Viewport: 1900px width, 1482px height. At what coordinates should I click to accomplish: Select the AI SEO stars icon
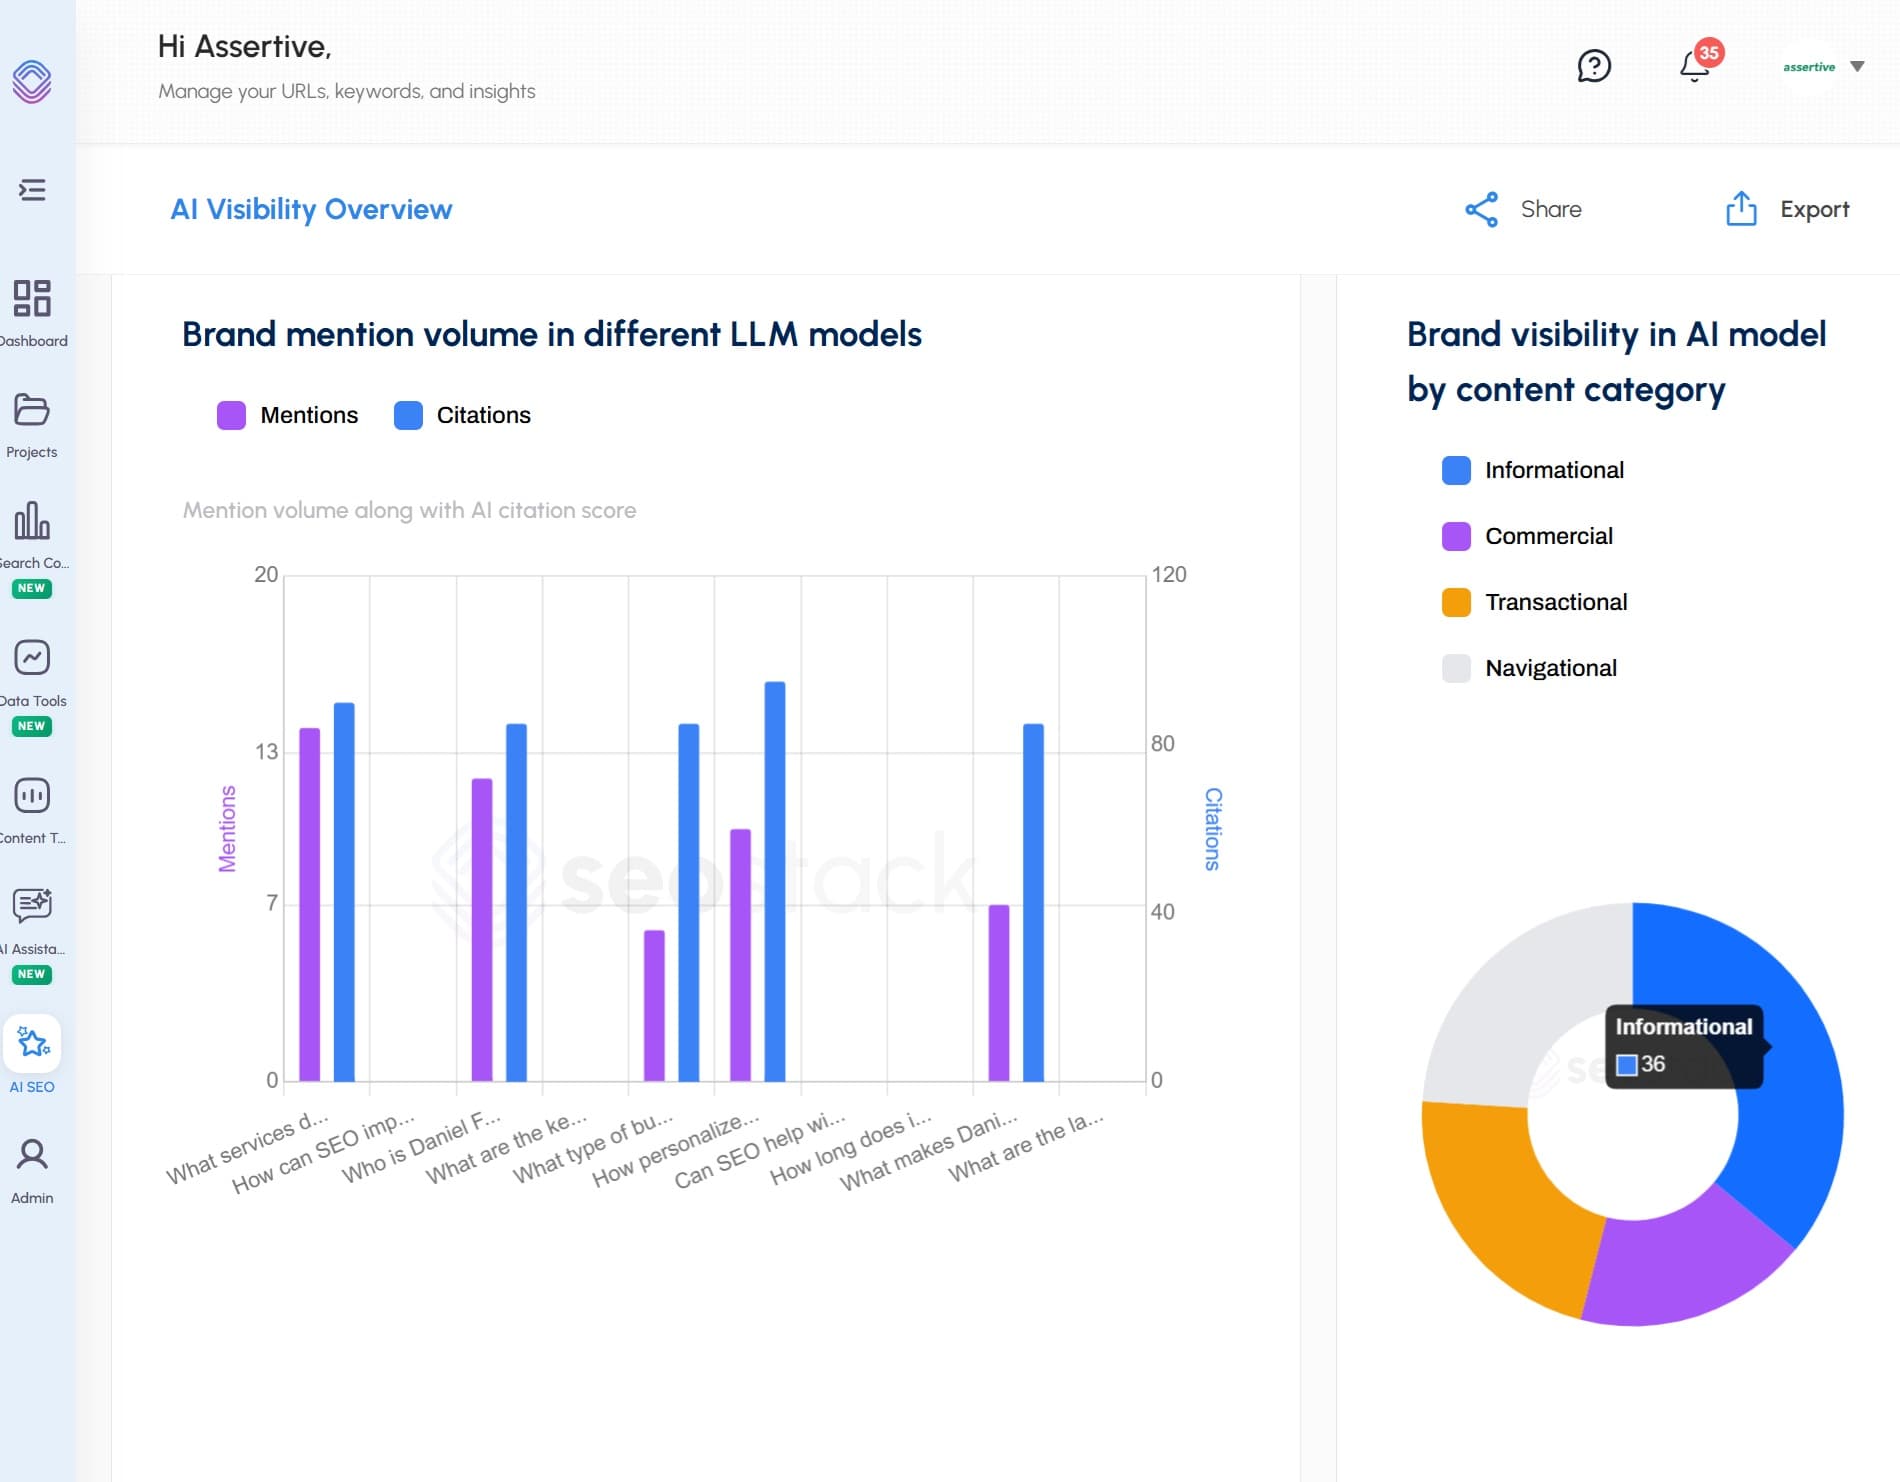click(x=32, y=1043)
